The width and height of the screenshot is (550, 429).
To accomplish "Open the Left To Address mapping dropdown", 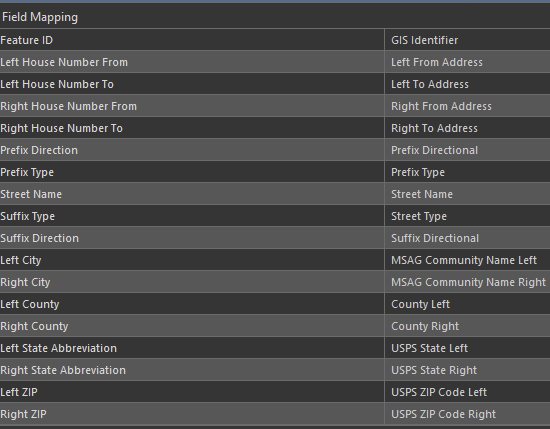I will click(x=467, y=84).
